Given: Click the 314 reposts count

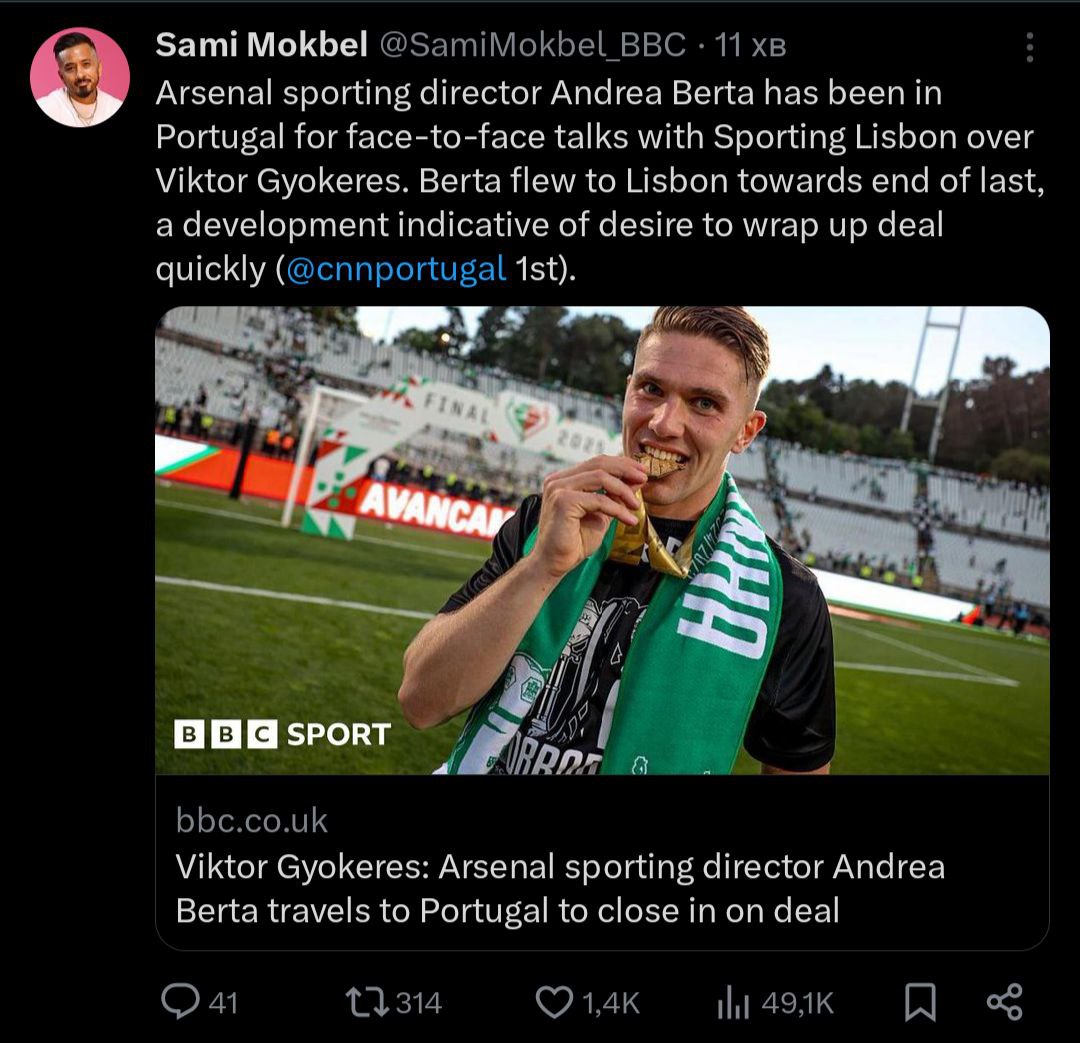Looking at the screenshot, I should coord(419,1002).
